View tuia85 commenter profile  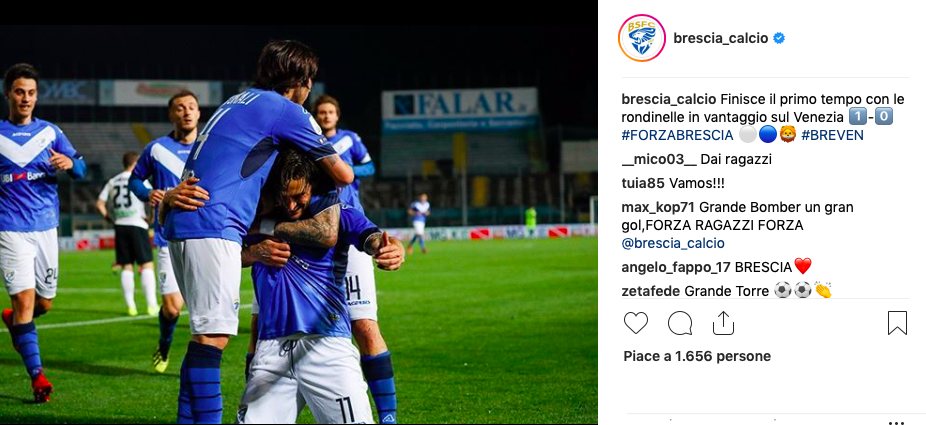tap(643, 184)
